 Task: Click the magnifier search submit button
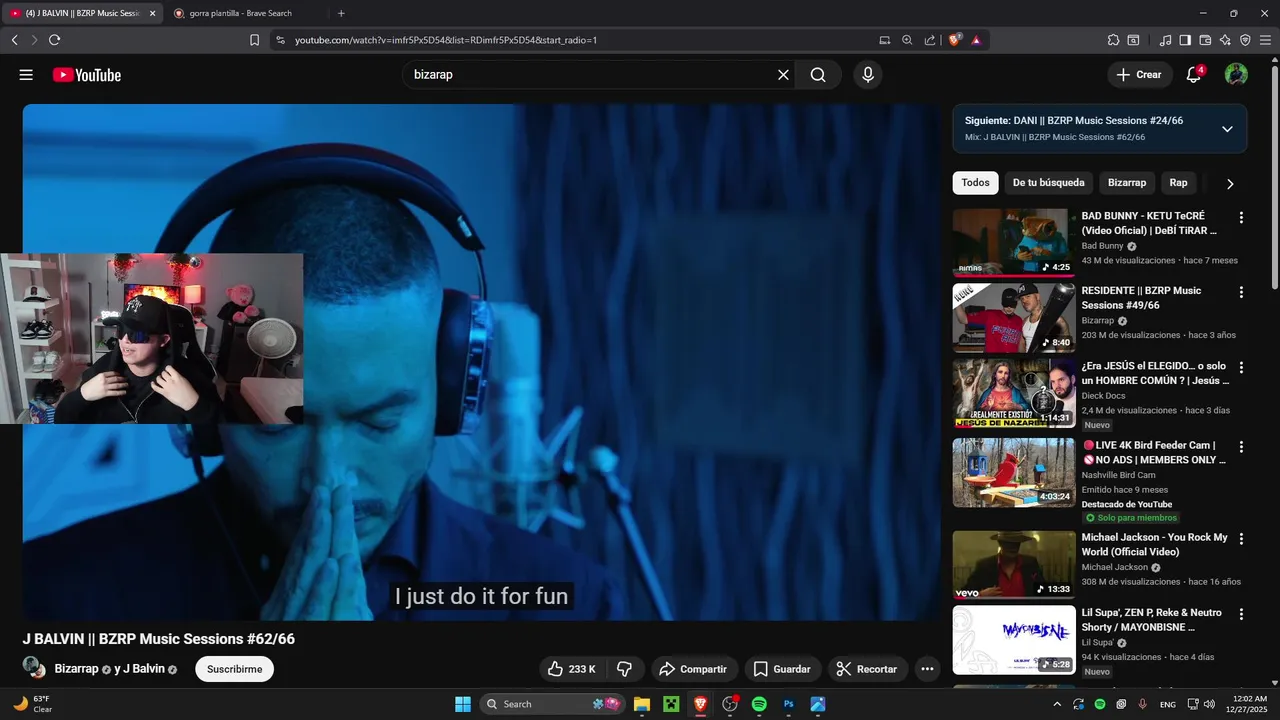tap(818, 75)
